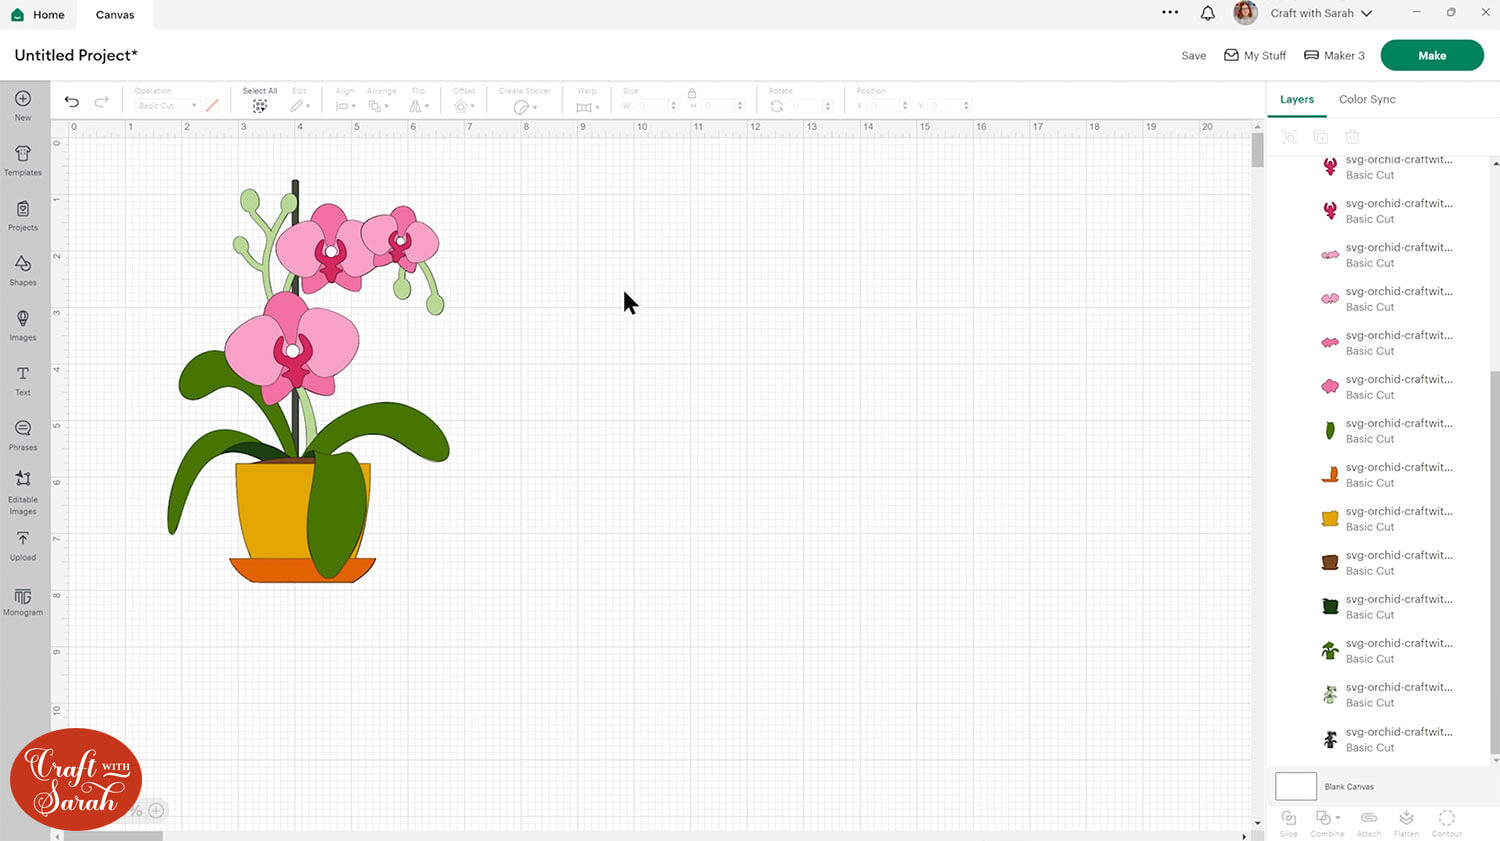This screenshot has width=1500, height=841.
Task: Click the Undo arrow
Action: point(72,102)
